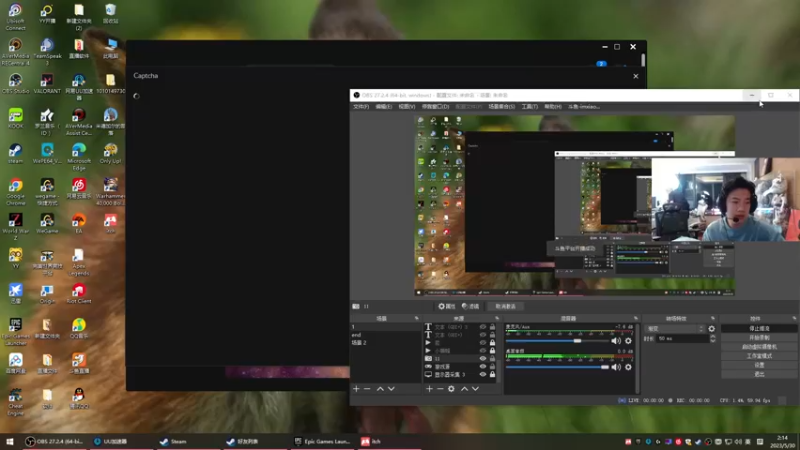
Task: Open the Docks menu in OBS
Action: (x=436, y=107)
